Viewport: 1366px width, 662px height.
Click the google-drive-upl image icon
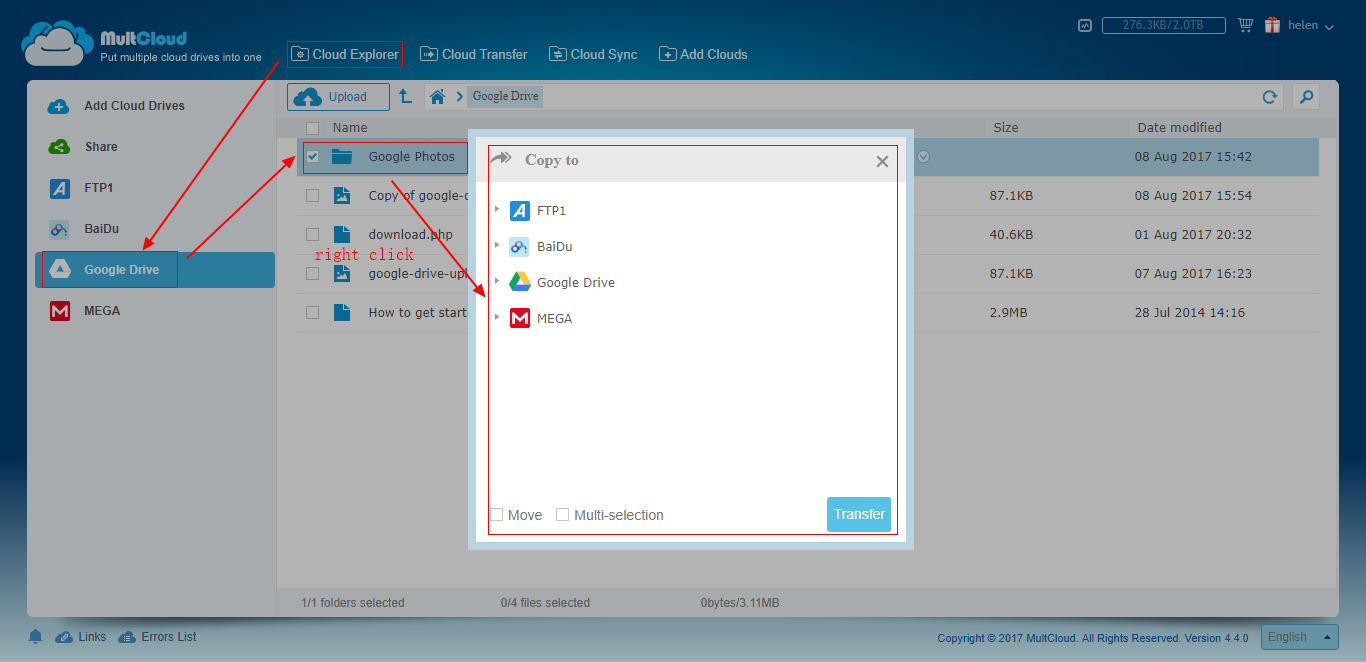pyautogui.click(x=342, y=274)
